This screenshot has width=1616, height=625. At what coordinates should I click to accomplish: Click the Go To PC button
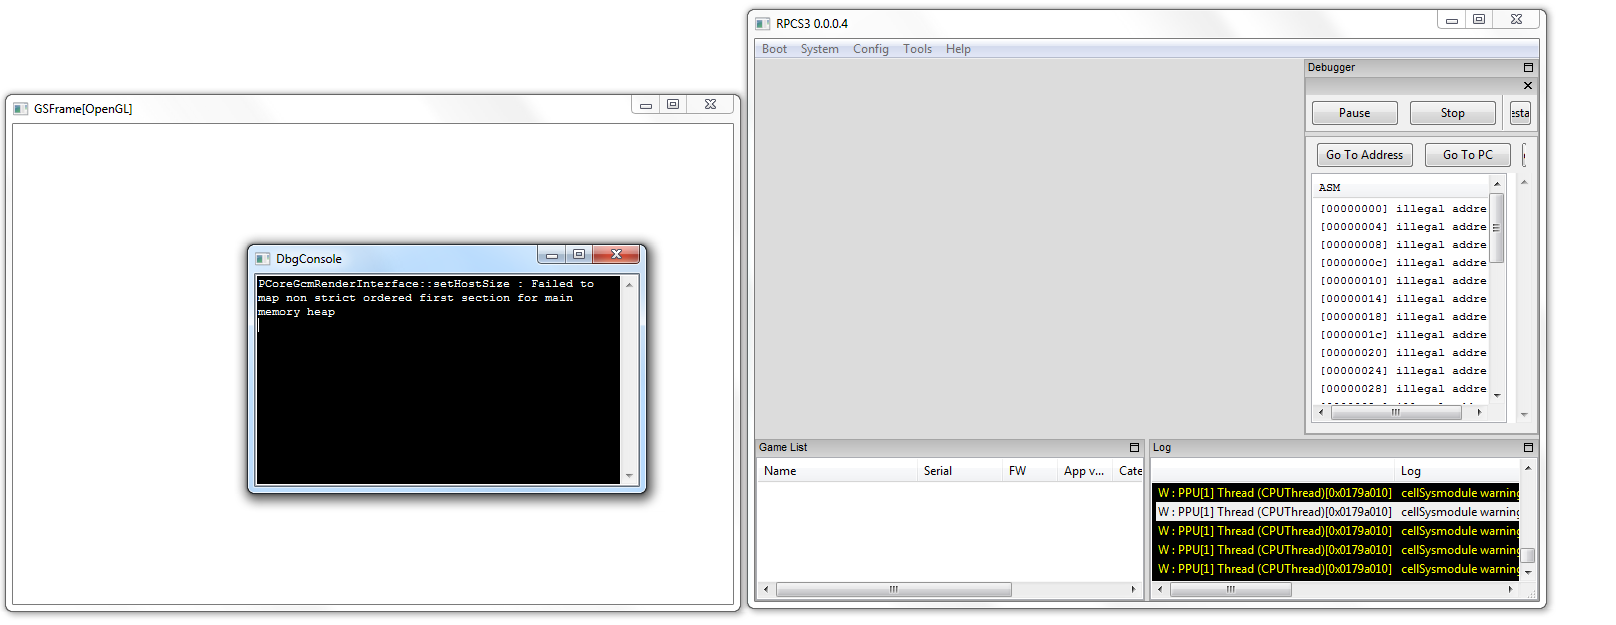[1467, 155]
